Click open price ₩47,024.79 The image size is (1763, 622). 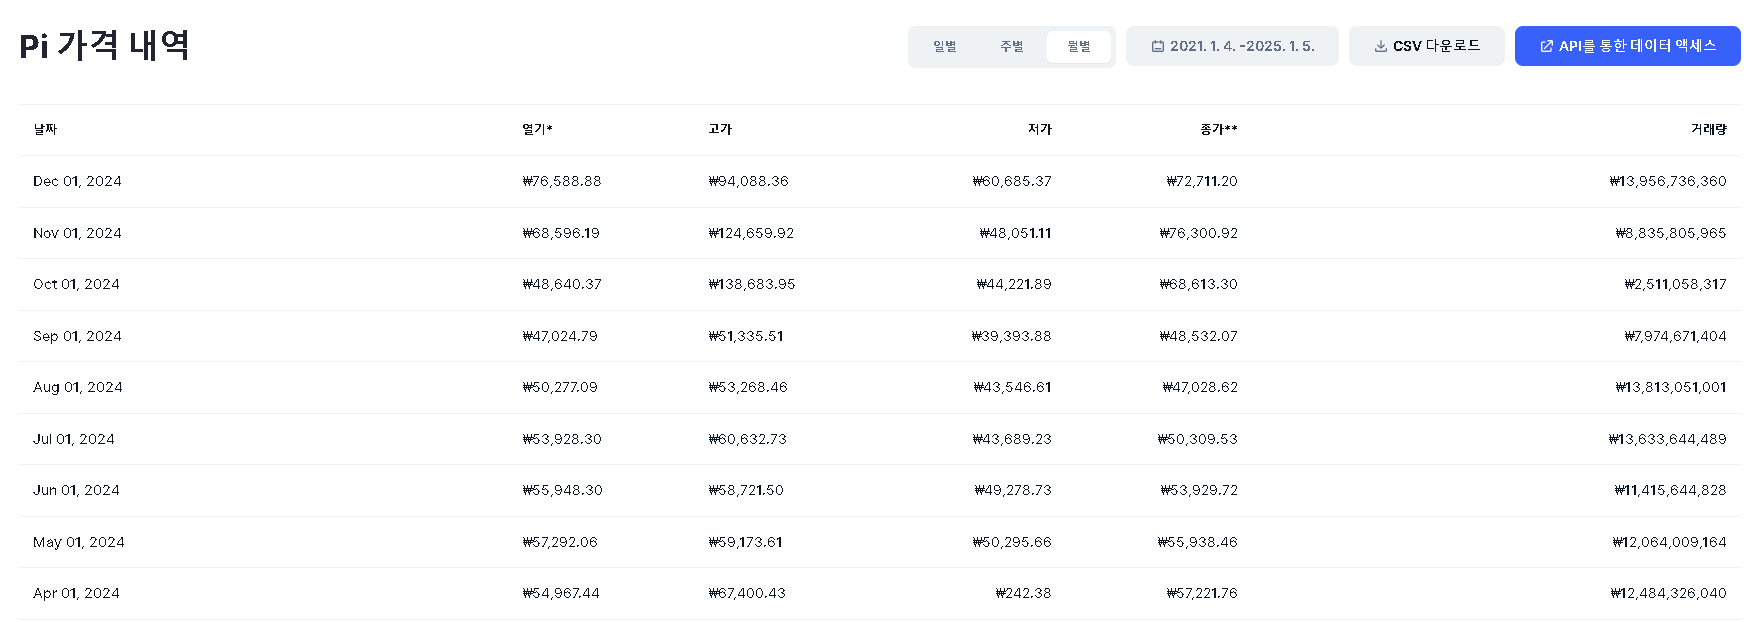[x=560, y=336]
